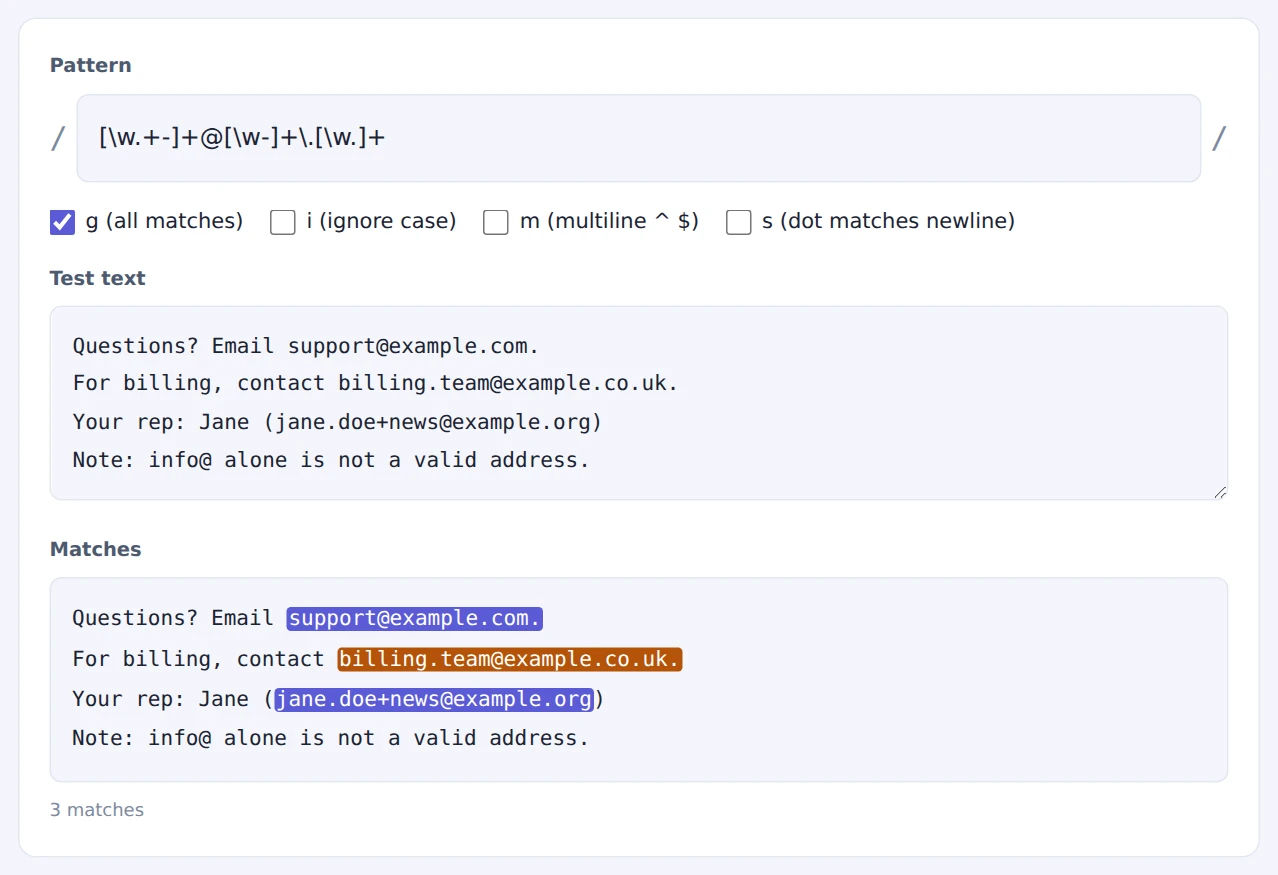Click 'Your rep: Jane' line in test text
1278x875 pixels.
click(x=337, y=422)
